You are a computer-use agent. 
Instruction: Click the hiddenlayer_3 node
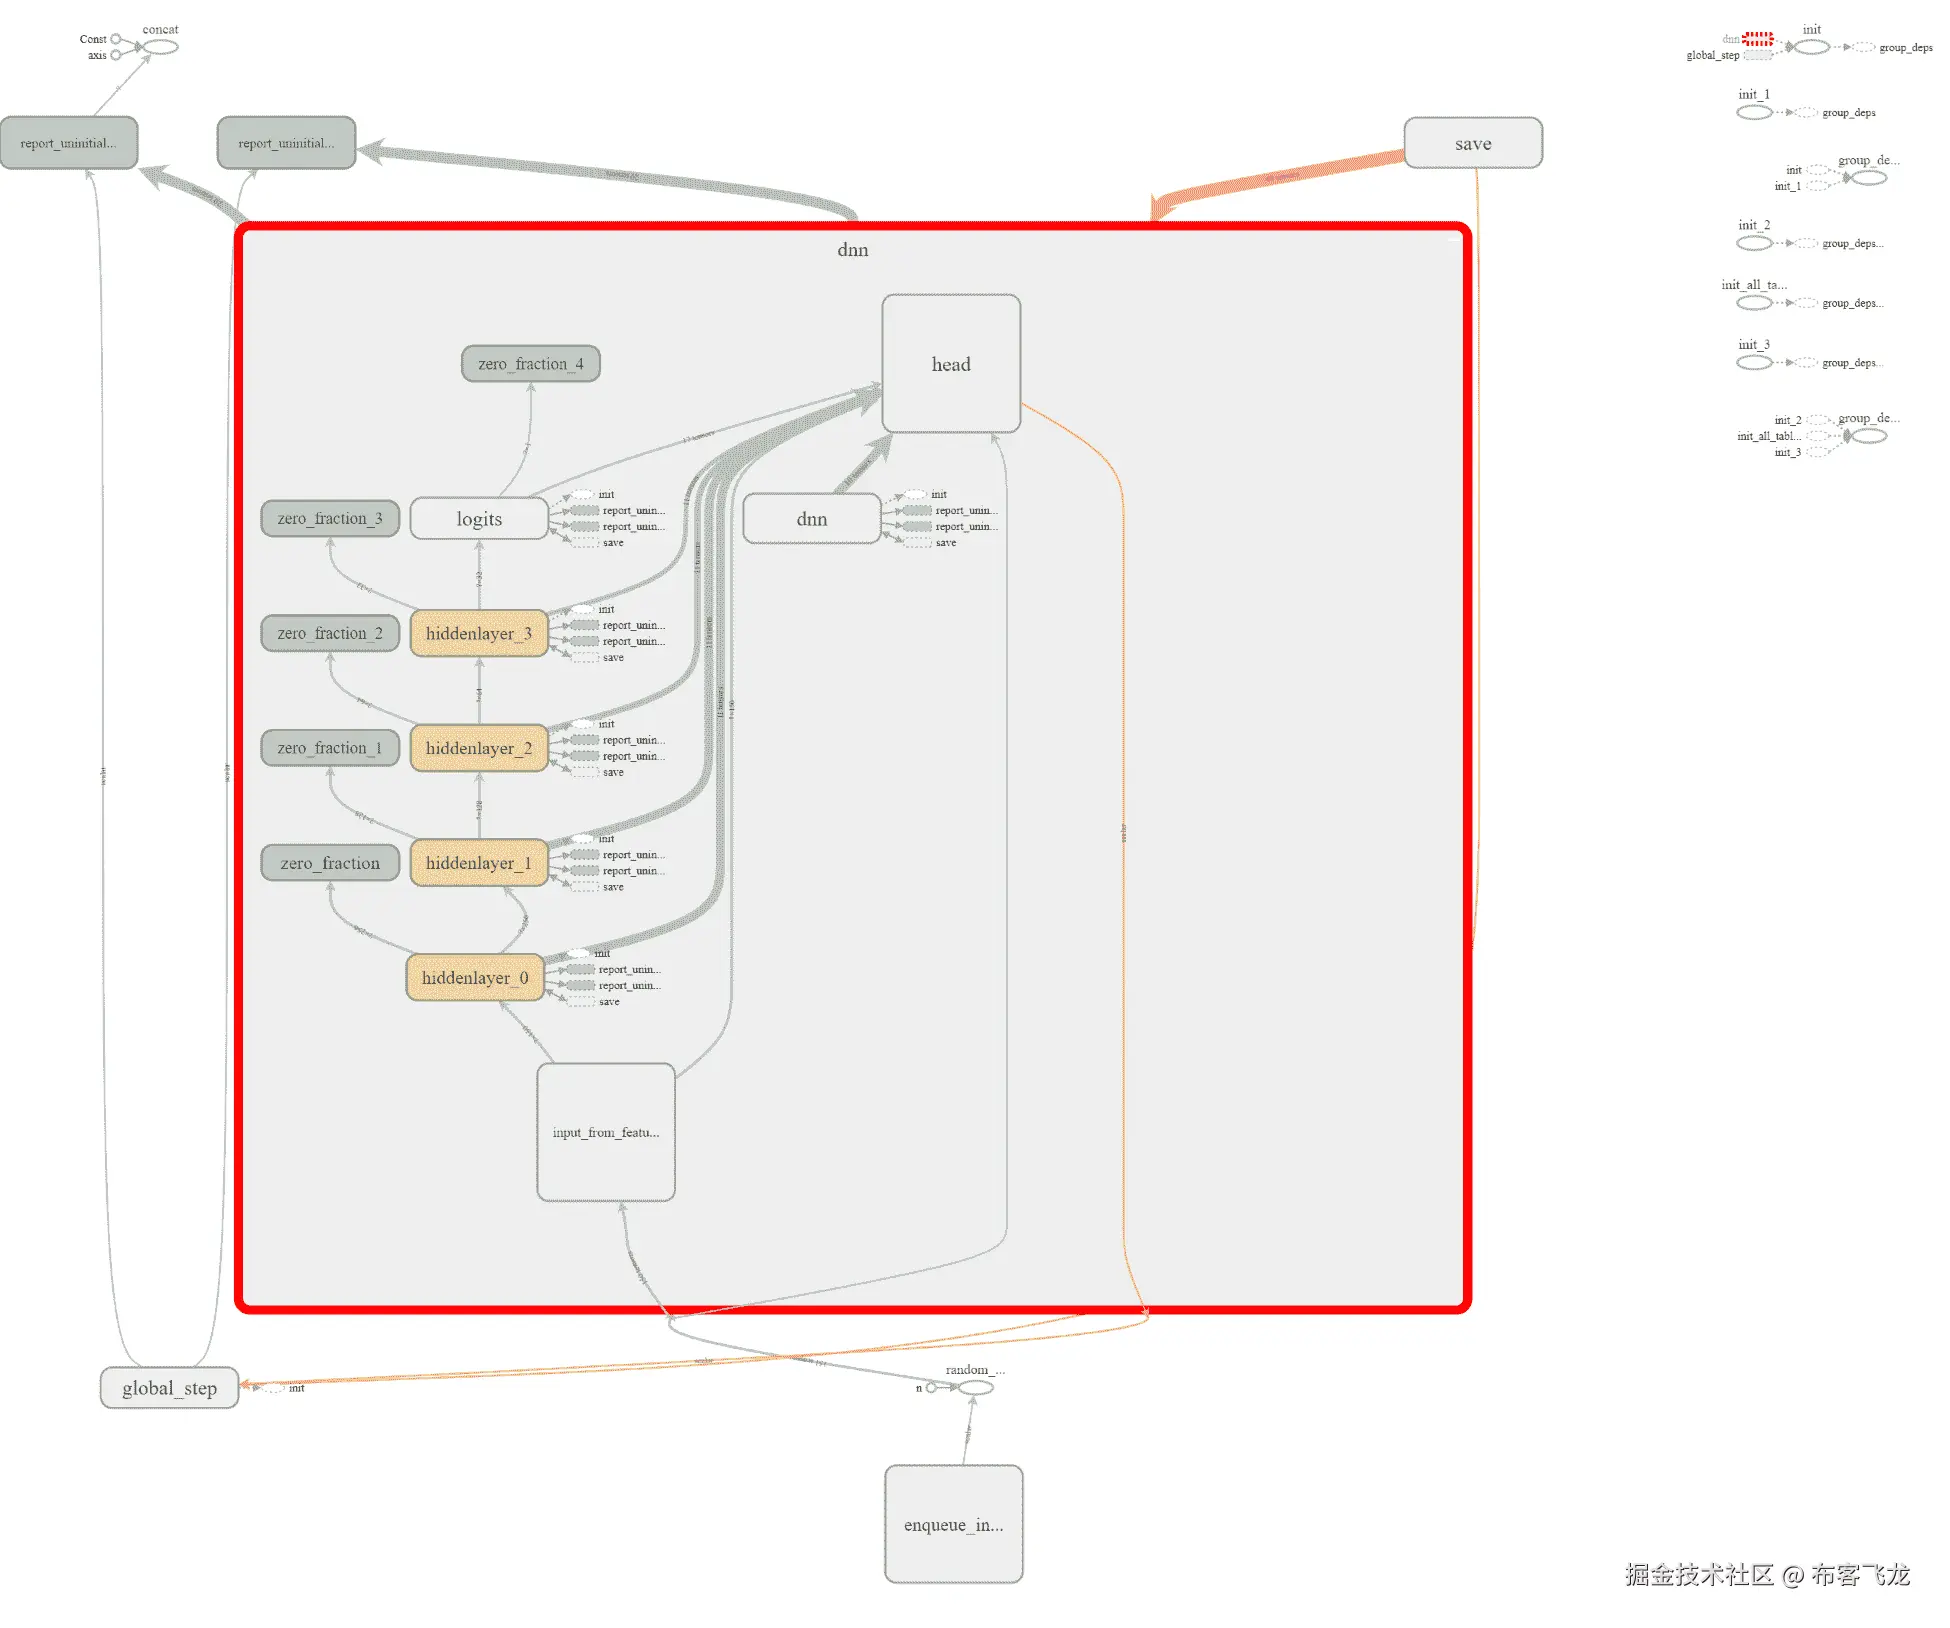click(x=479, y=633)
